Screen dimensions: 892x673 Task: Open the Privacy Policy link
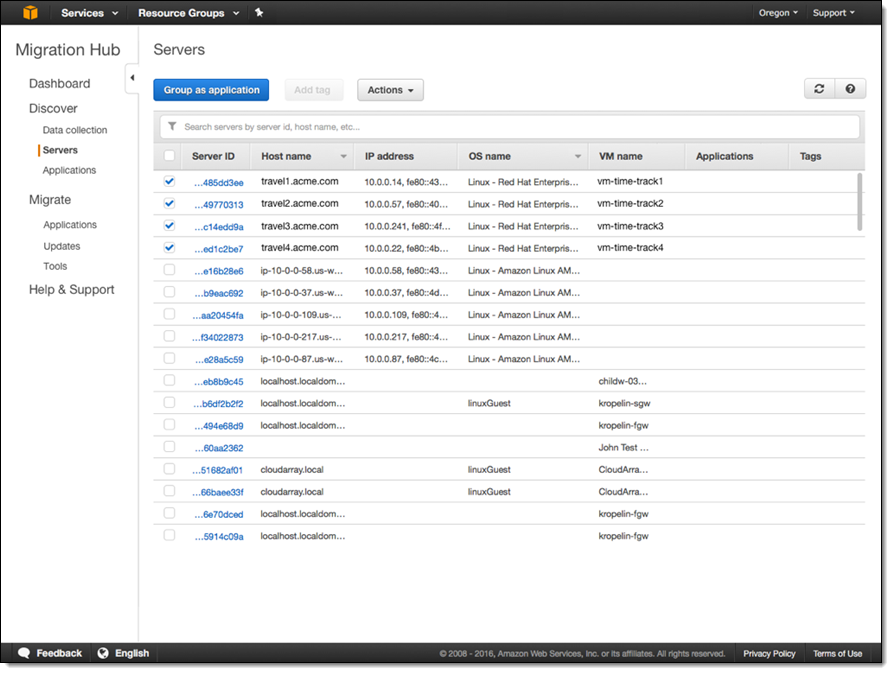point(769,653)
